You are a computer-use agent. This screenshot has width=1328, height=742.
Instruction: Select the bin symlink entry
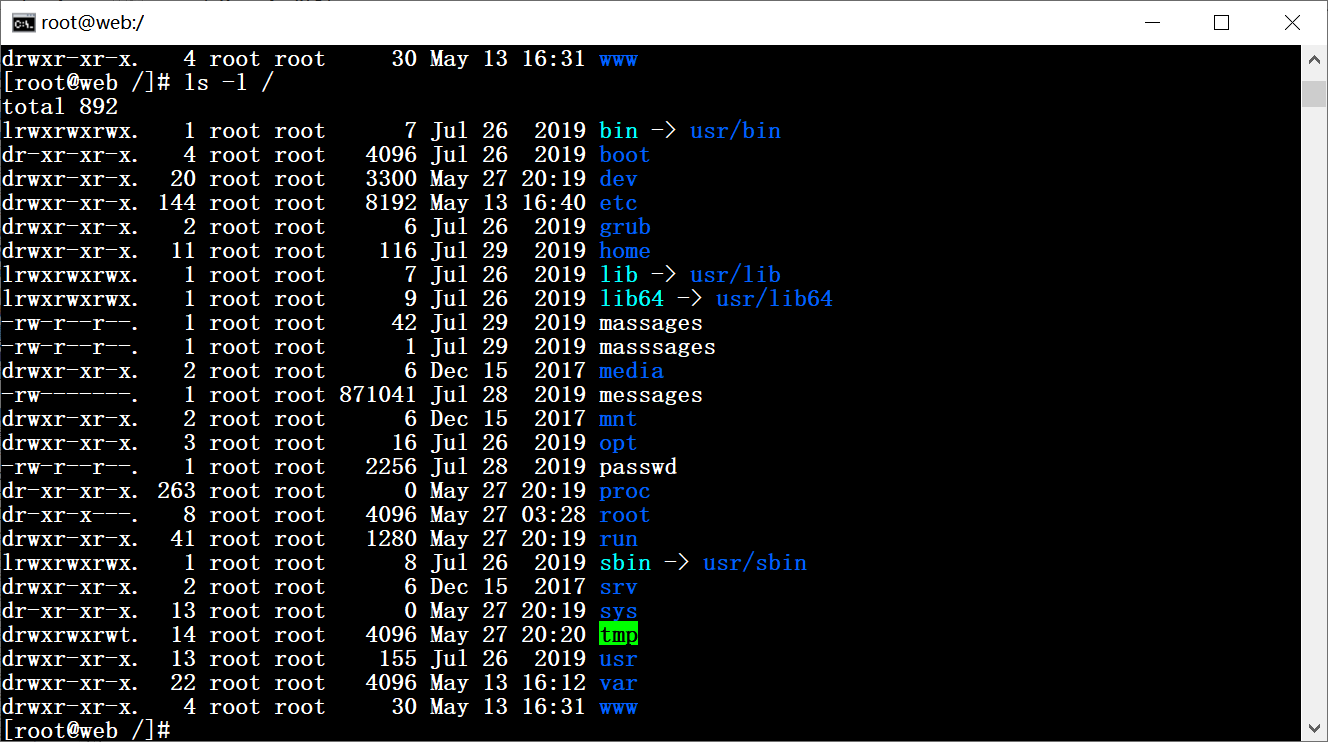618,130
